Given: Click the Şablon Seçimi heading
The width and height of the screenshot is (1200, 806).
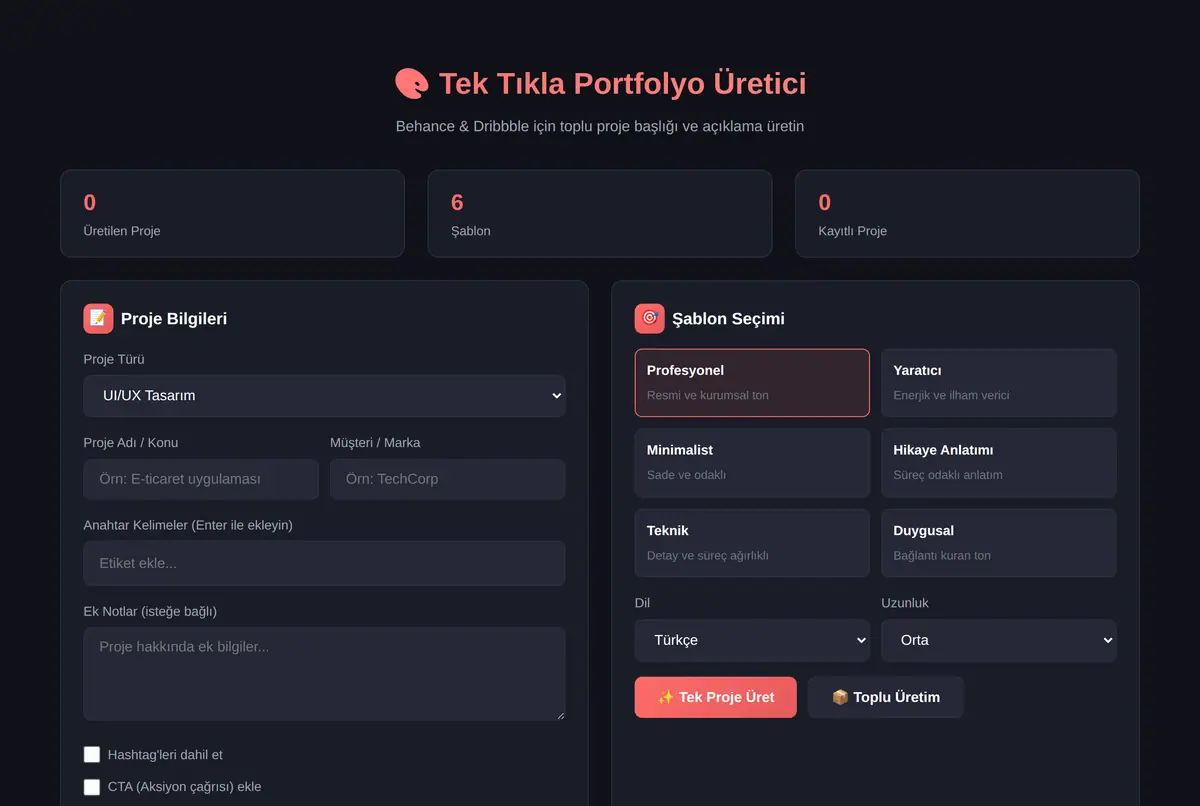Looking at the screenshot, I should (728, 318).
